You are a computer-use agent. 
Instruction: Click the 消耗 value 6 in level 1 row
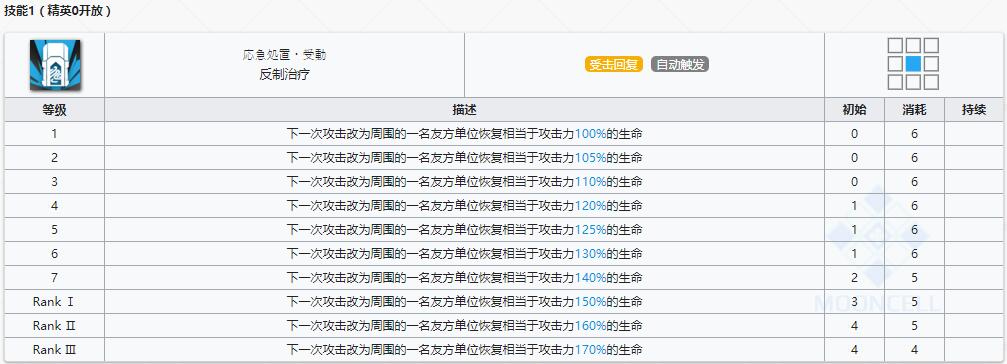(x=914, y=134)
